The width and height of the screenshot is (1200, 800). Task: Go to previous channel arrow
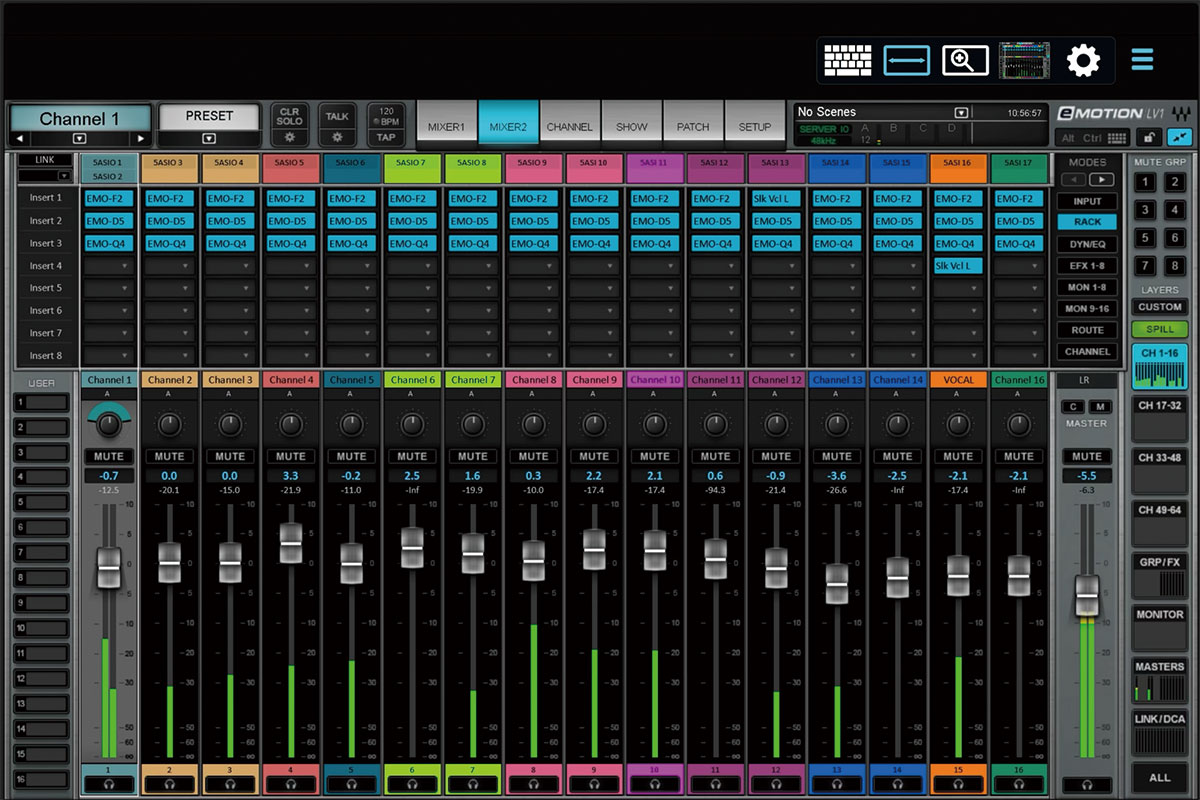(x=18, y=139)
